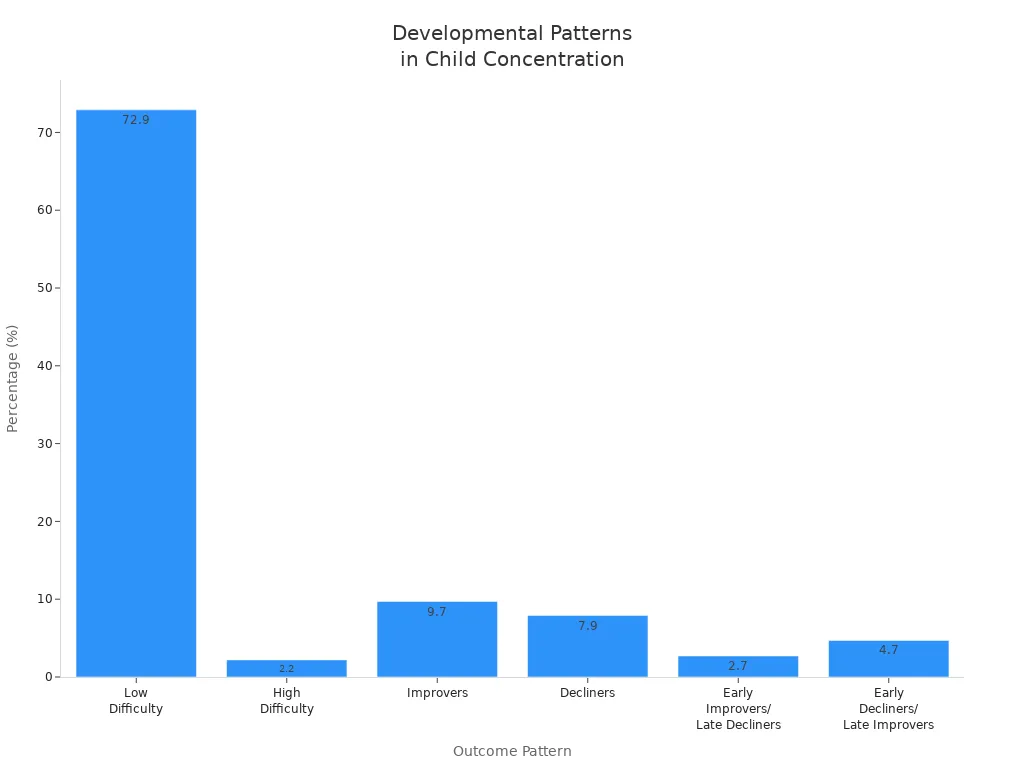
Task: Click the 7.9 value label
Action: point(587,626)
